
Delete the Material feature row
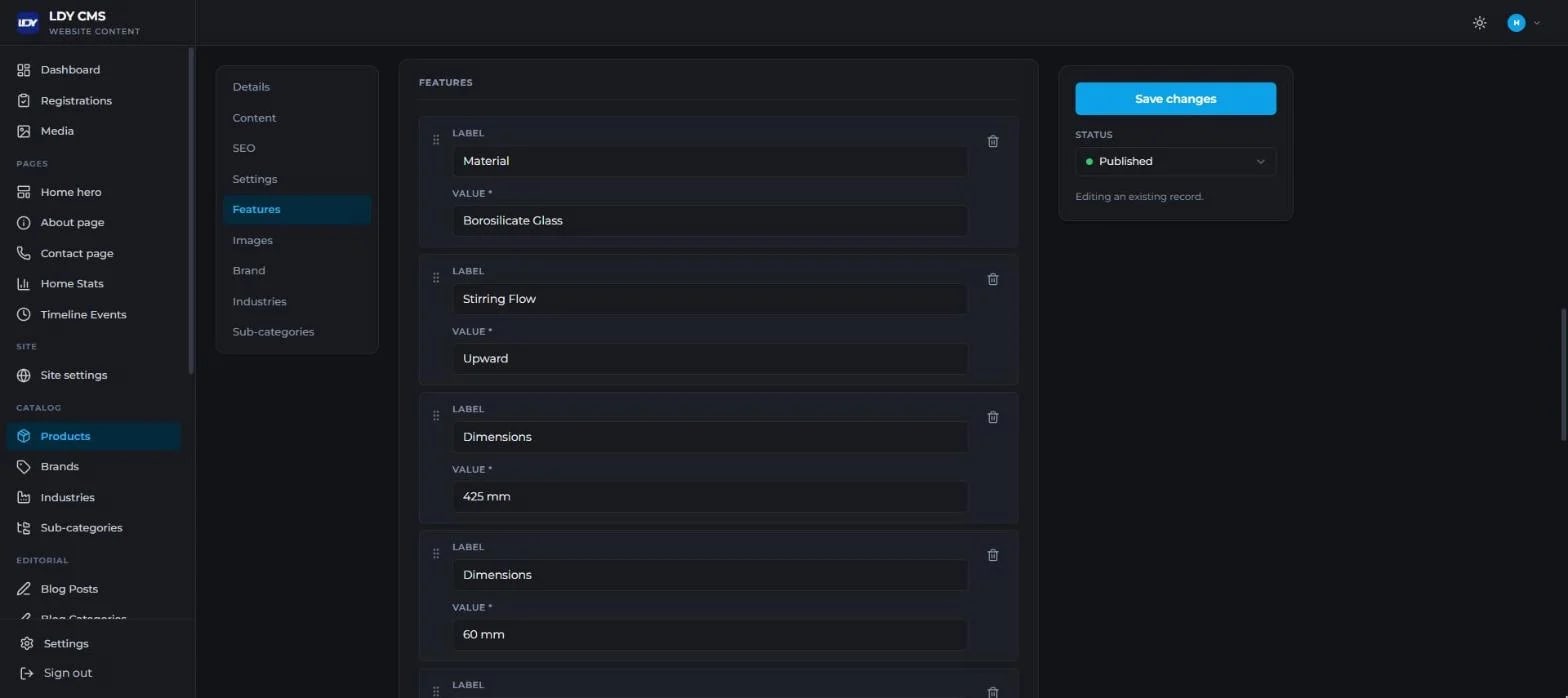[993, 141]
